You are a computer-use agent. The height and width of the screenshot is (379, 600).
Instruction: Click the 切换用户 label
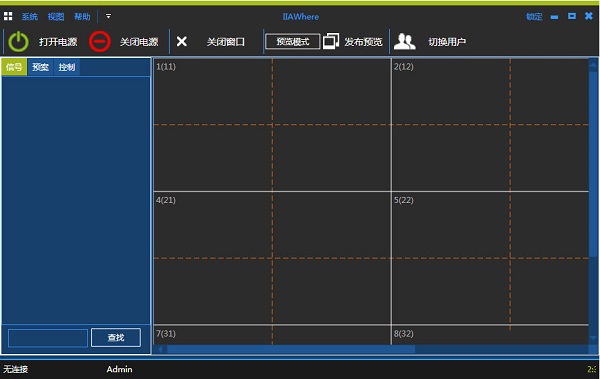tap(447, 42)
